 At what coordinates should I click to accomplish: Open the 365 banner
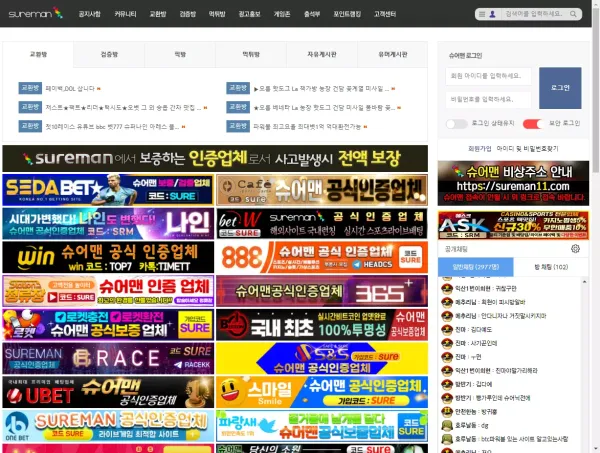point(322,291)
